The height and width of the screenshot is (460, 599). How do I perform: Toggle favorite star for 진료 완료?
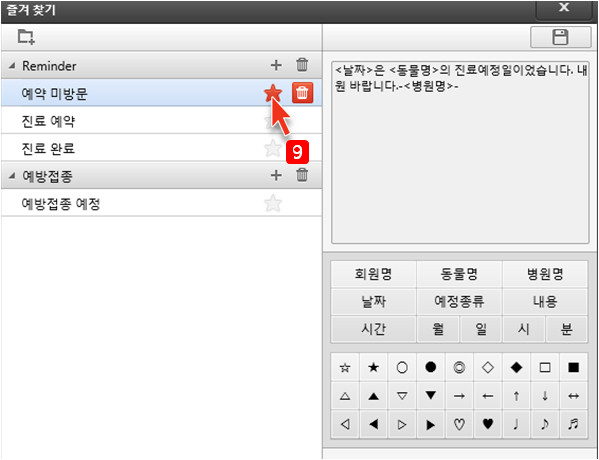tap(273, 148)
